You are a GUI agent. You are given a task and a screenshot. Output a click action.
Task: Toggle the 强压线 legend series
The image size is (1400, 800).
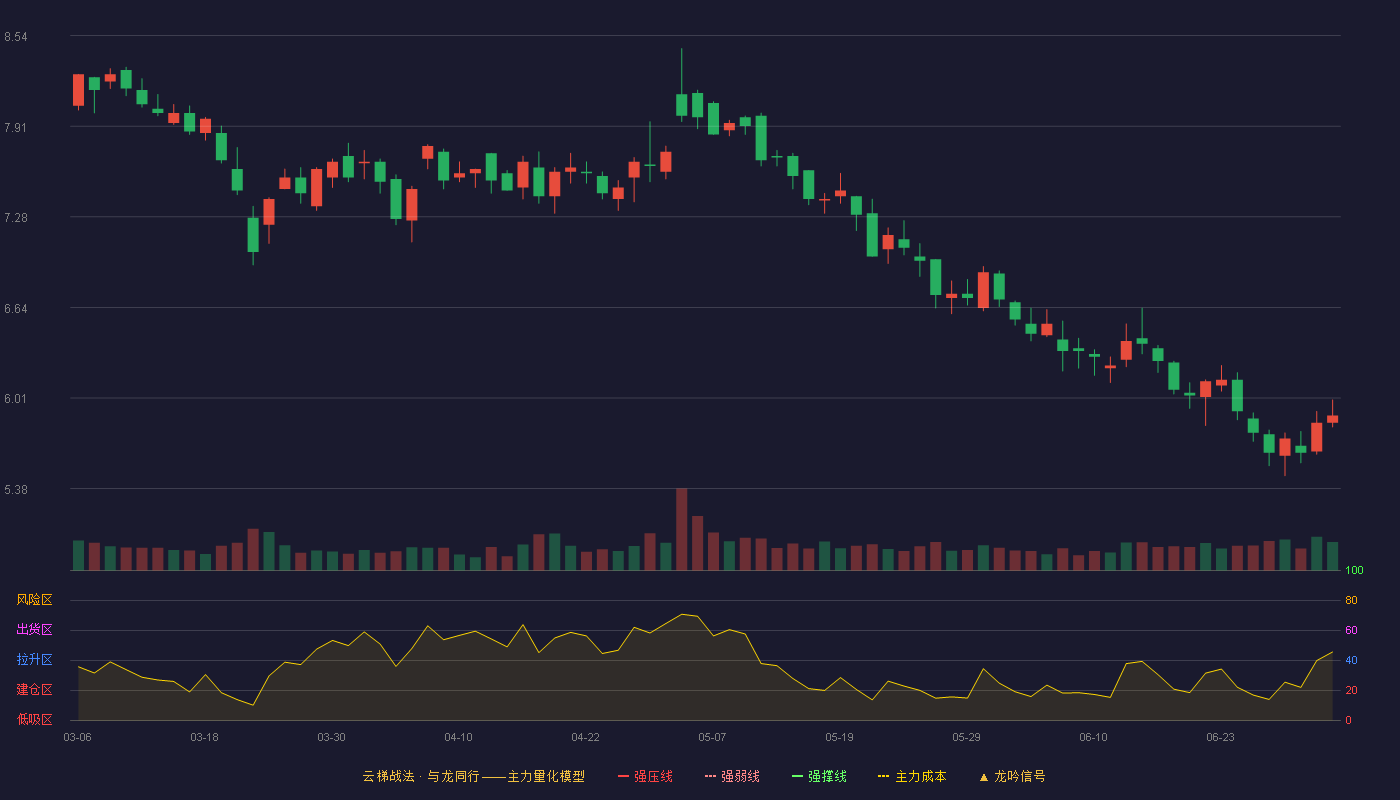[645, 776]
